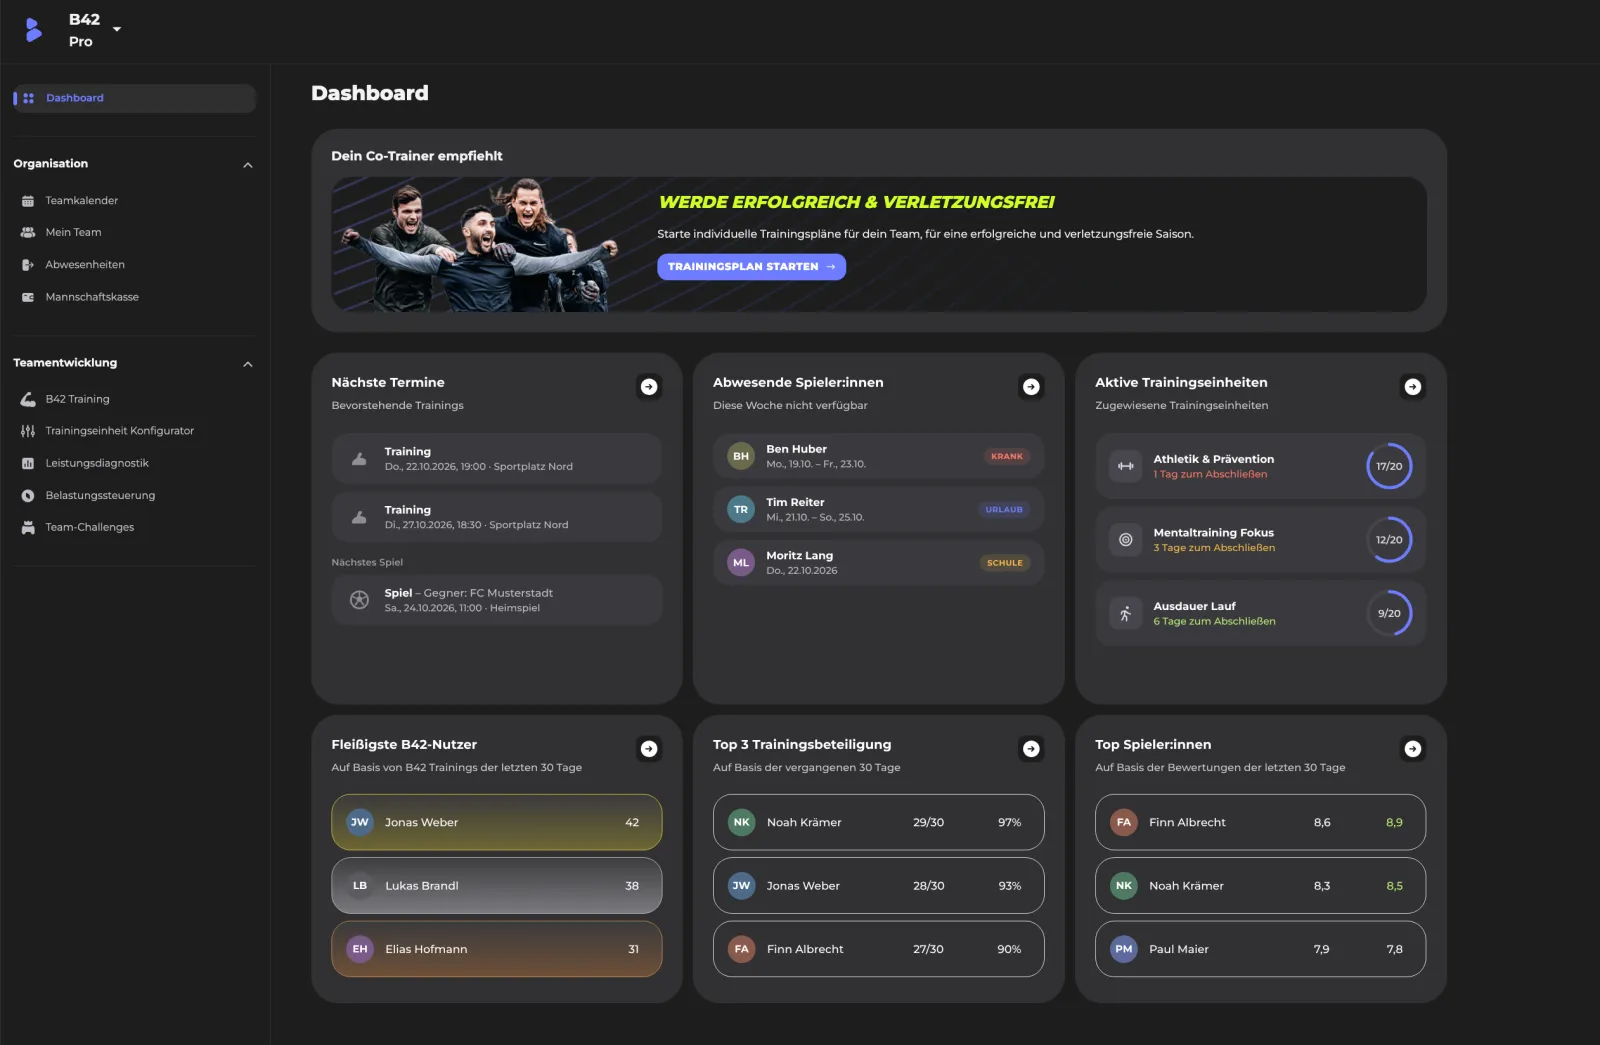This screenshot has height=1045, width=1600.
Task: Select Lukas Brandl row
Action: pyautogui.click(x=497, y=886)
